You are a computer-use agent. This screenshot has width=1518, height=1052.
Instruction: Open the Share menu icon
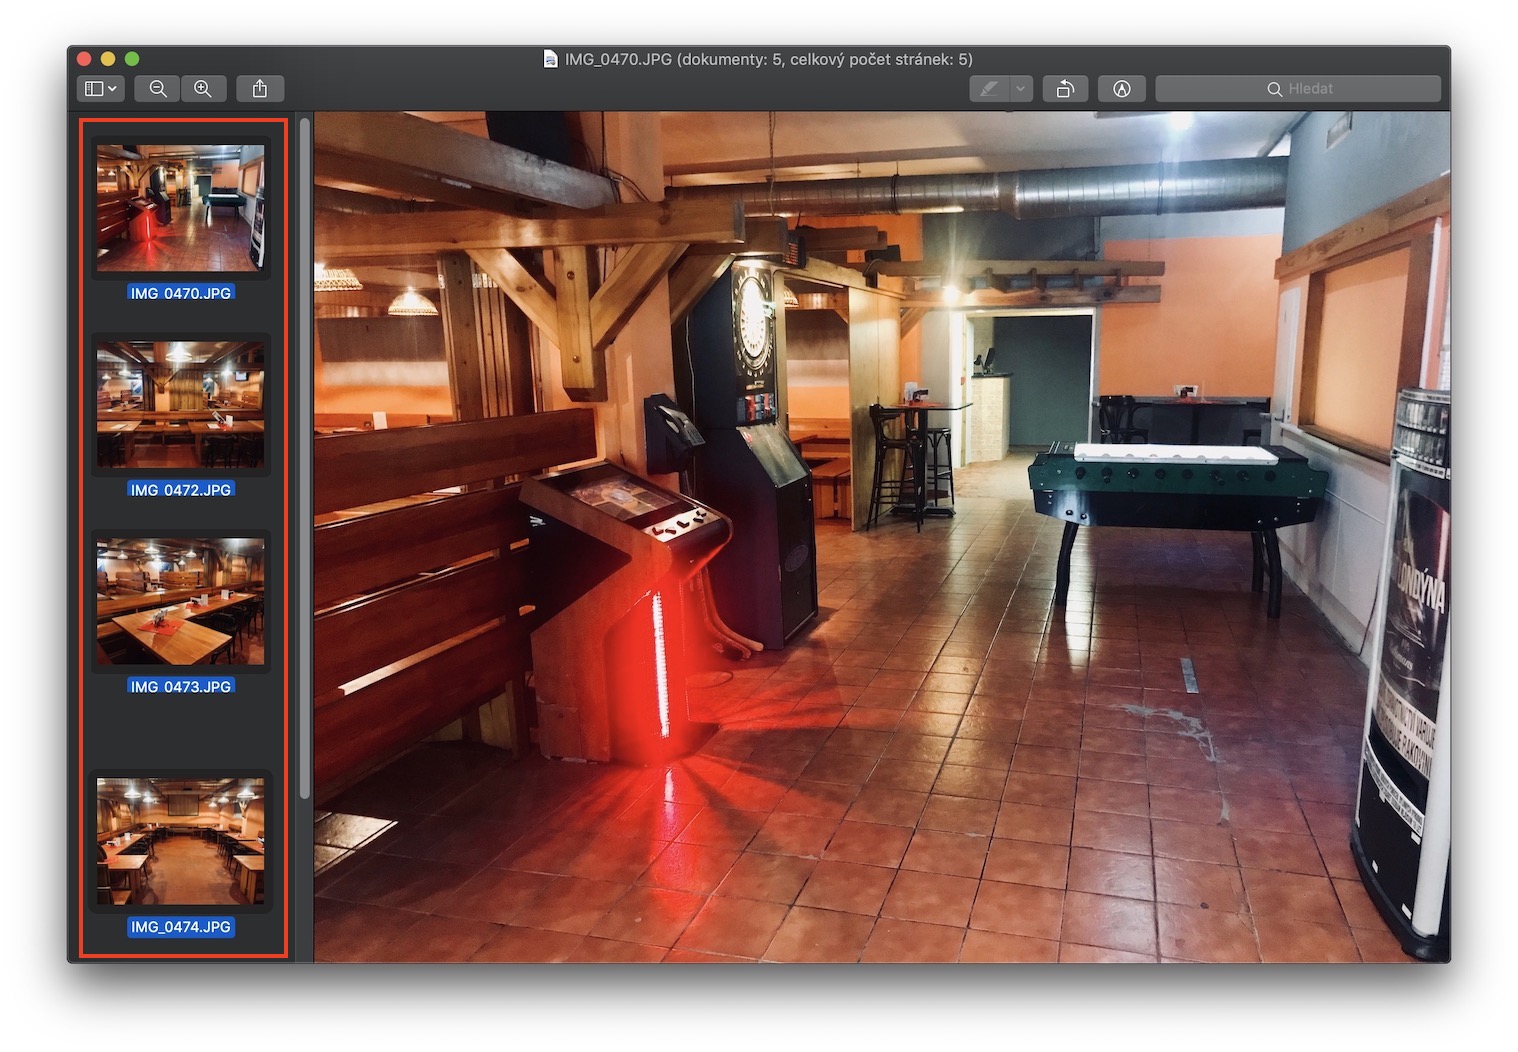[x=260, y=89]
